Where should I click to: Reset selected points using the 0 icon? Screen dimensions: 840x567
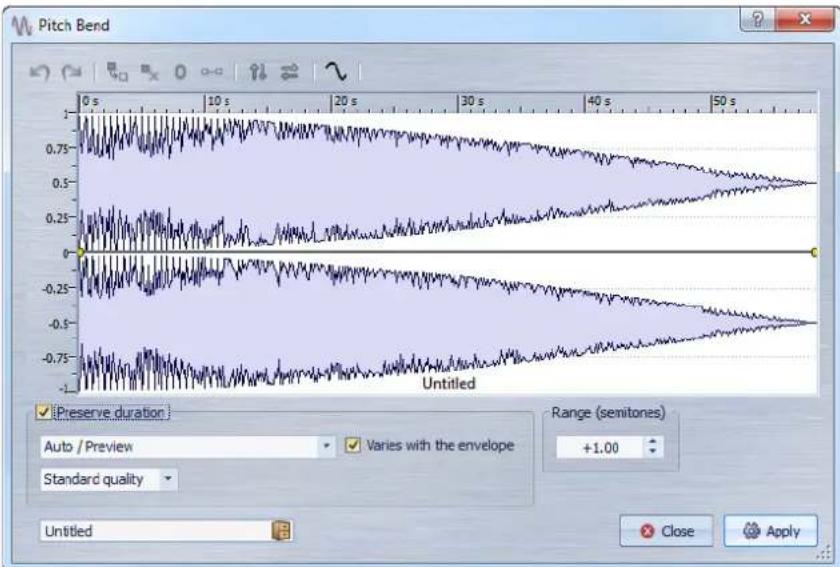[181, 72]
